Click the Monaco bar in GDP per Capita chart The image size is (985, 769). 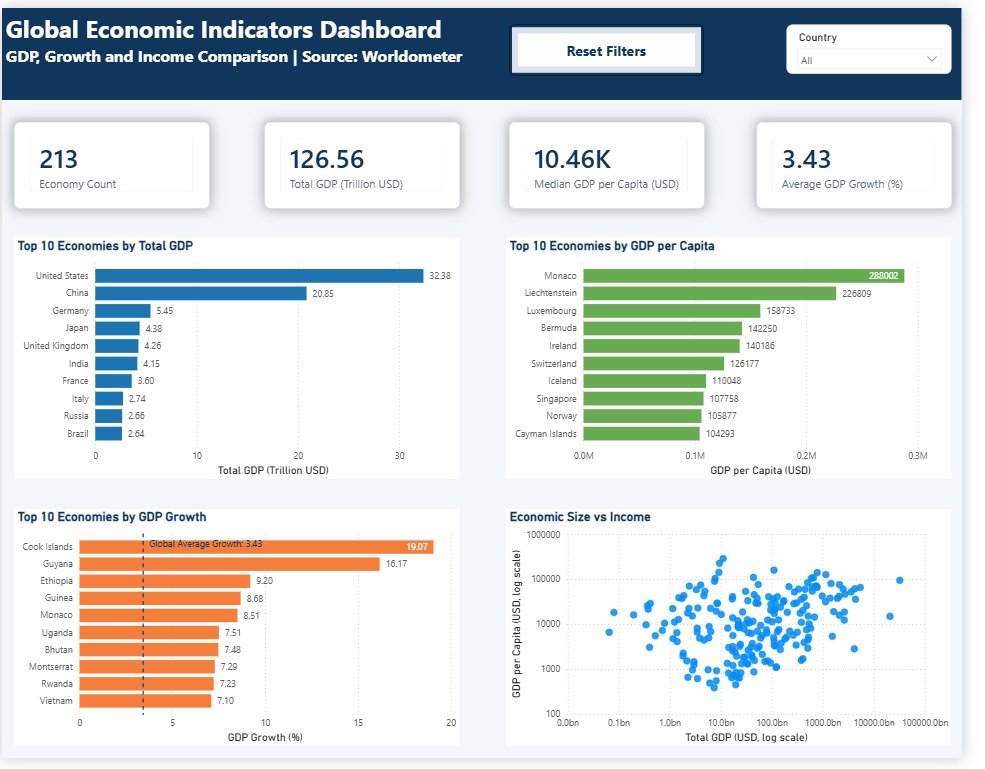pyautogui.click(x=744, y=276)
